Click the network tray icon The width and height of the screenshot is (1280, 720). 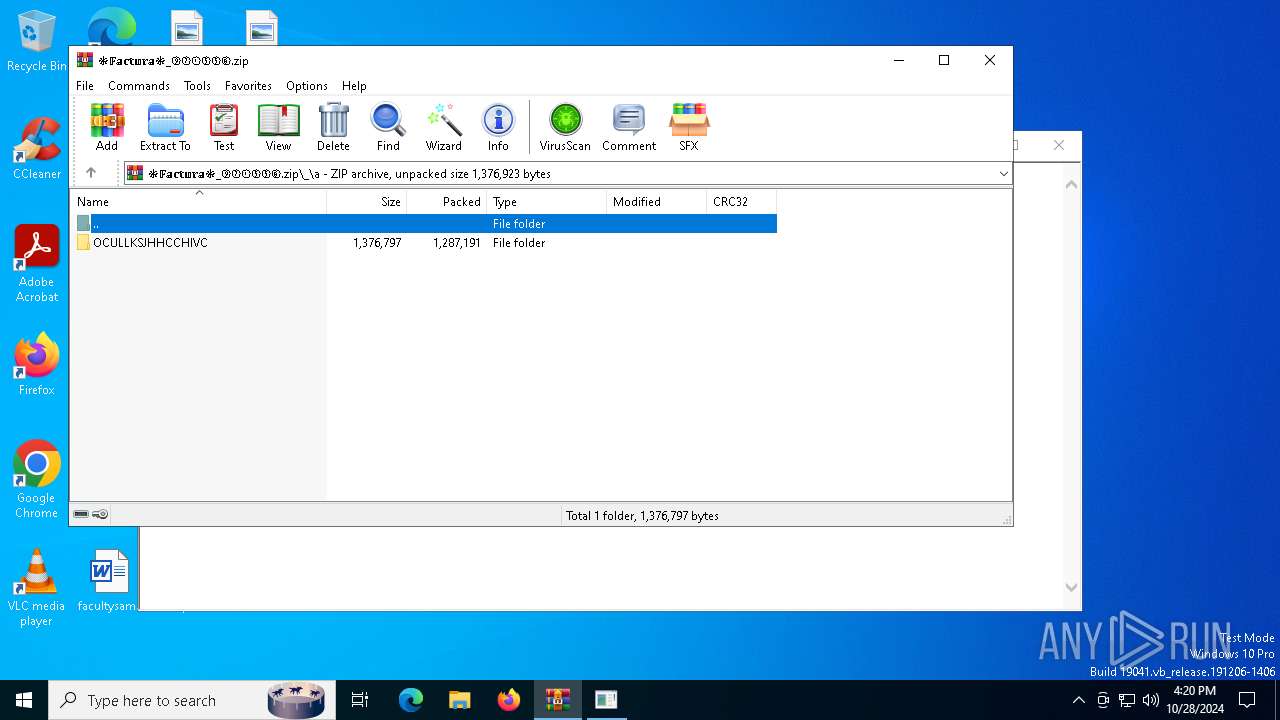tap(1127, 700)
